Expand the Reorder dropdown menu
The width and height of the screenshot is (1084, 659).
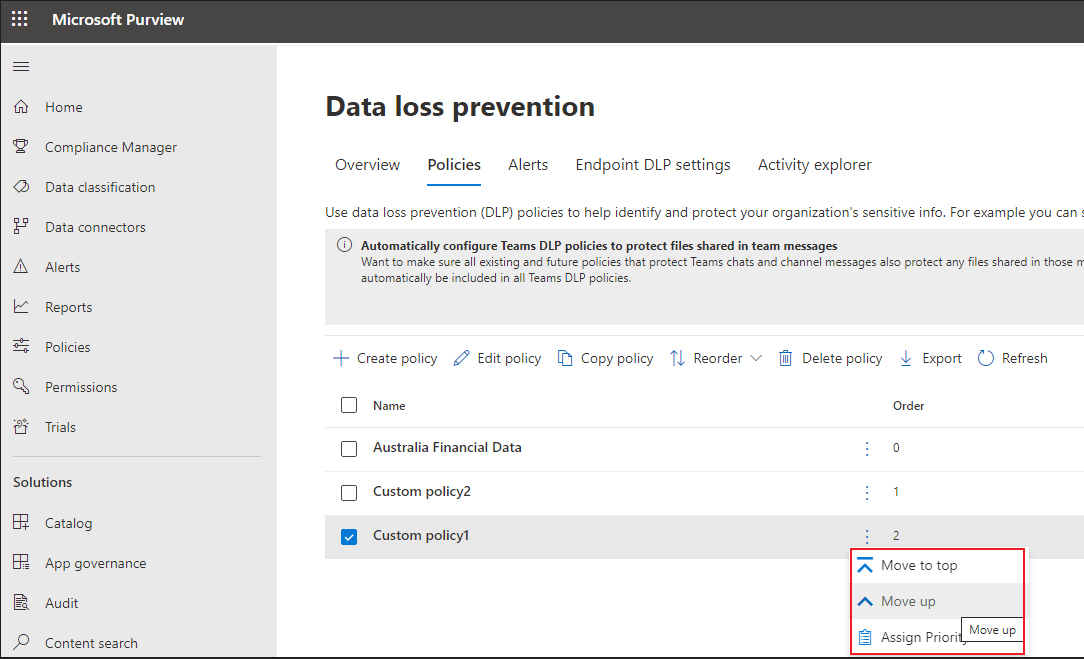(x=715, y=357)
